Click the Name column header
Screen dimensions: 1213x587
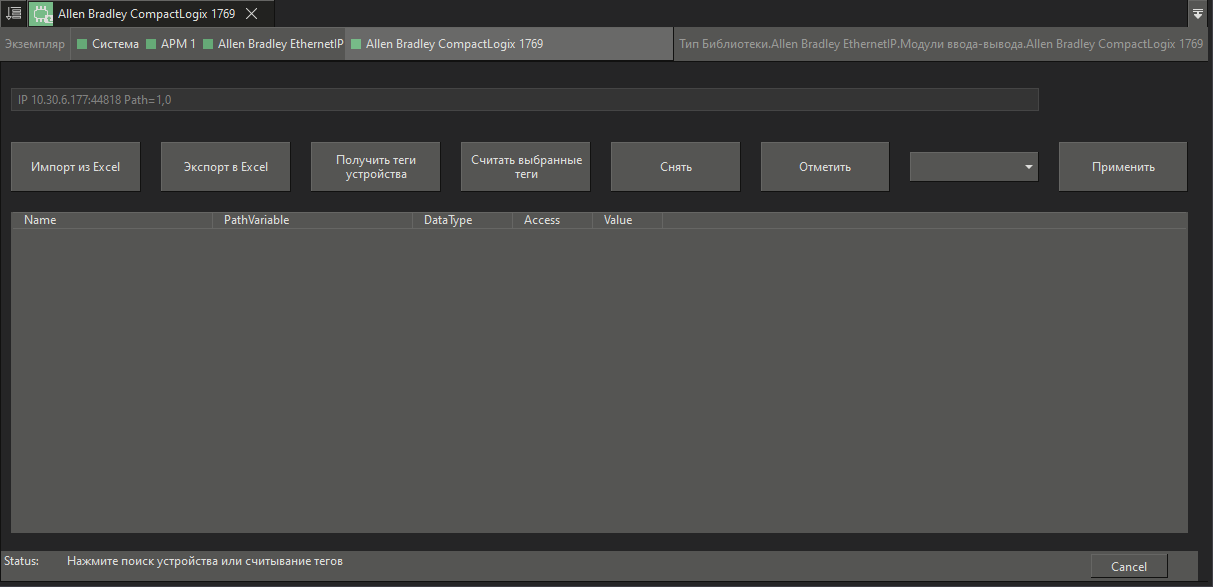[40, 219]
